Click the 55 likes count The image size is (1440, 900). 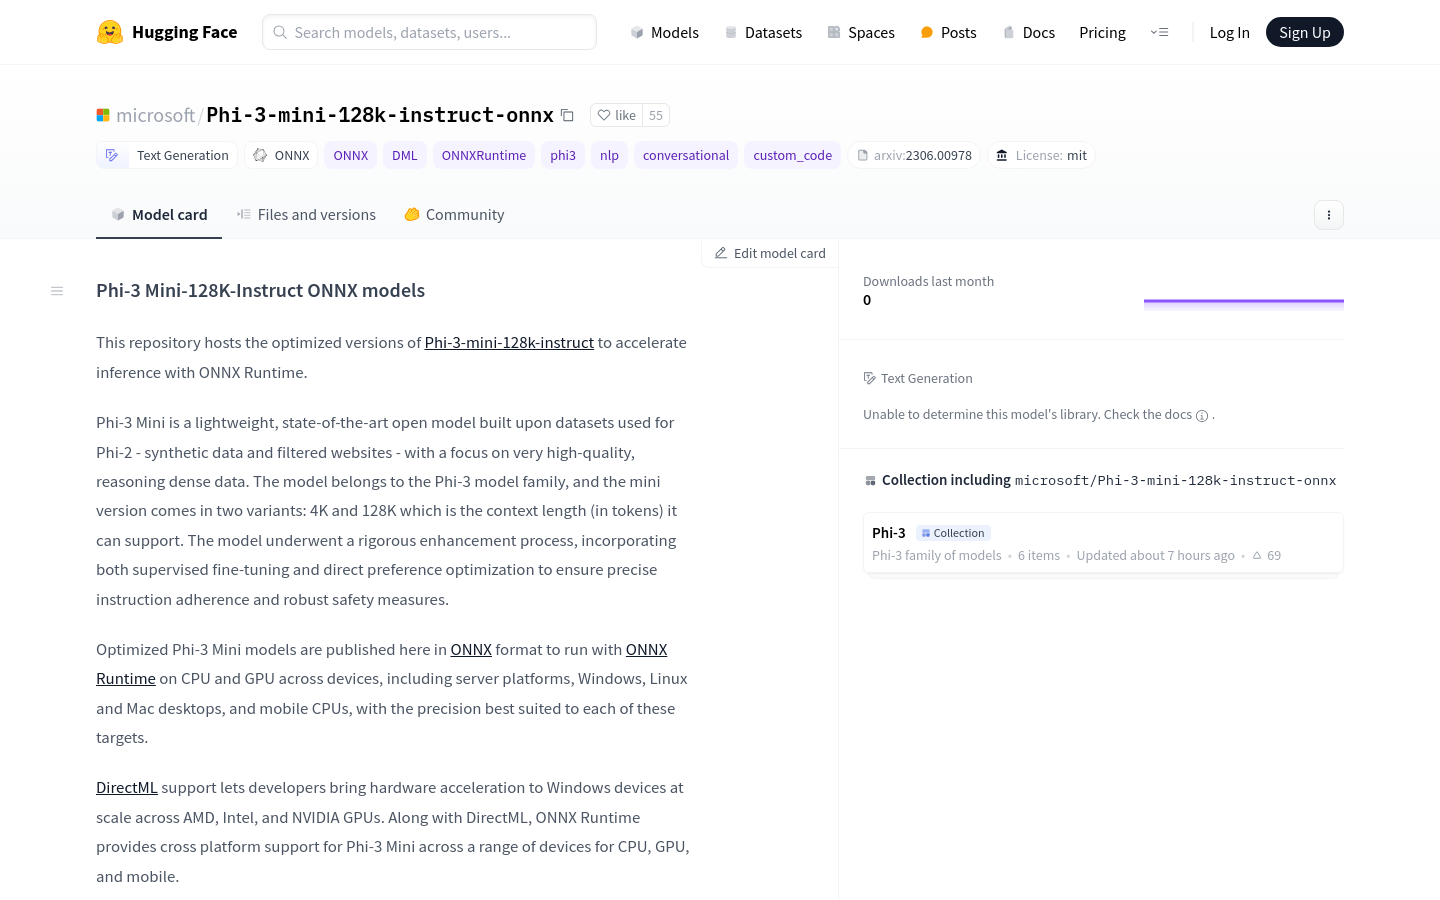click(656, 115)
